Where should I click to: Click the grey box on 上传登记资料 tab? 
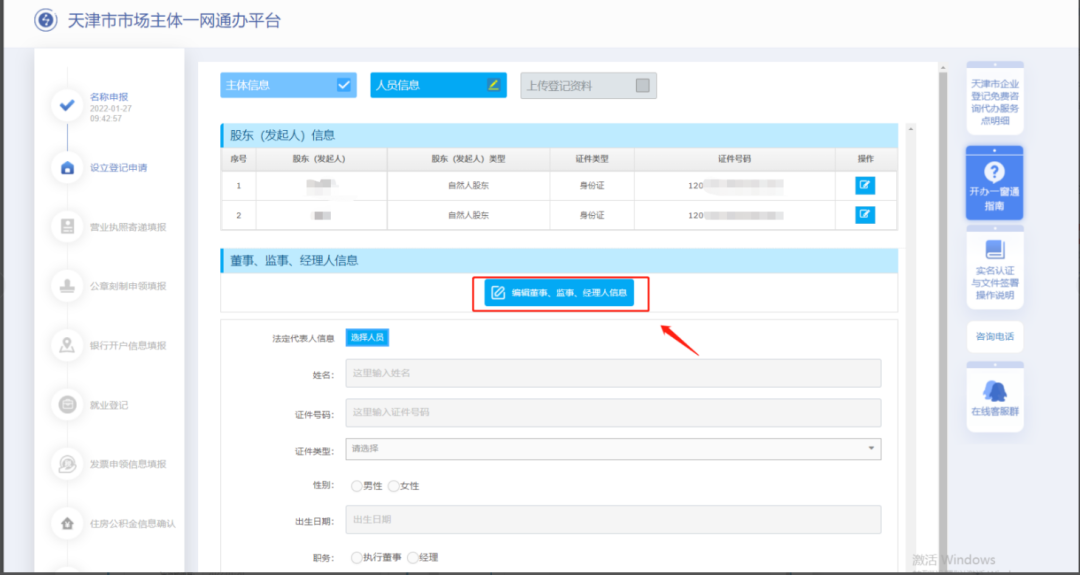(x=643, y=85)
